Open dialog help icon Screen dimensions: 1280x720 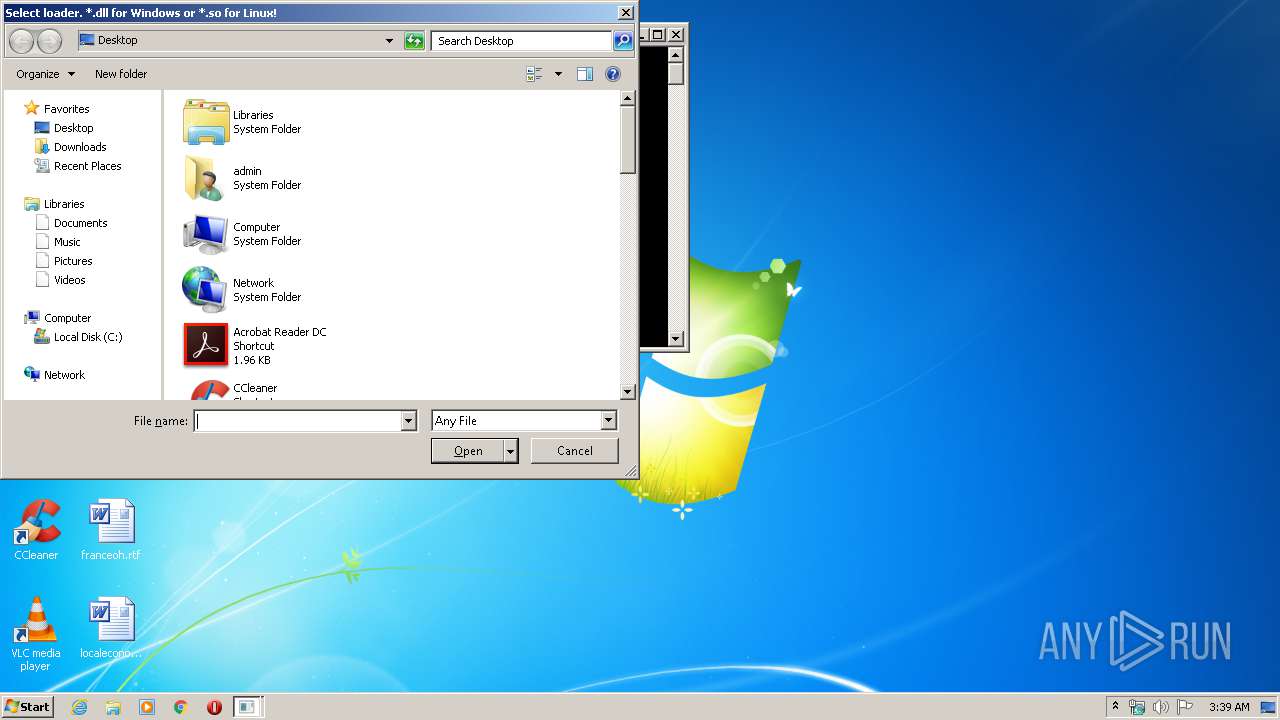pos(613,74)
